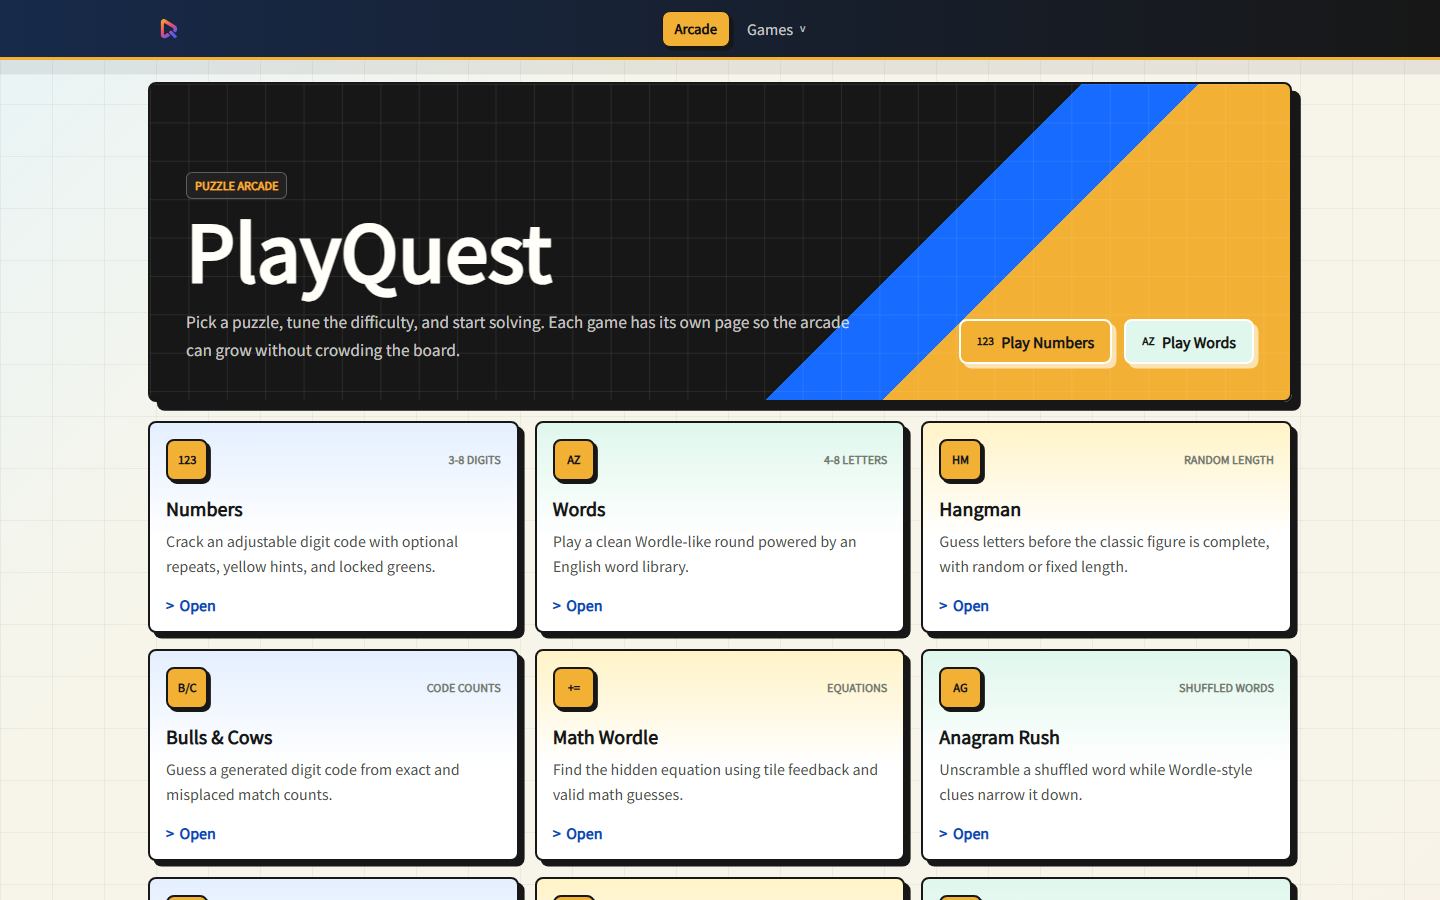
Task: Click the Hangman card title
Action: (980, 509)
